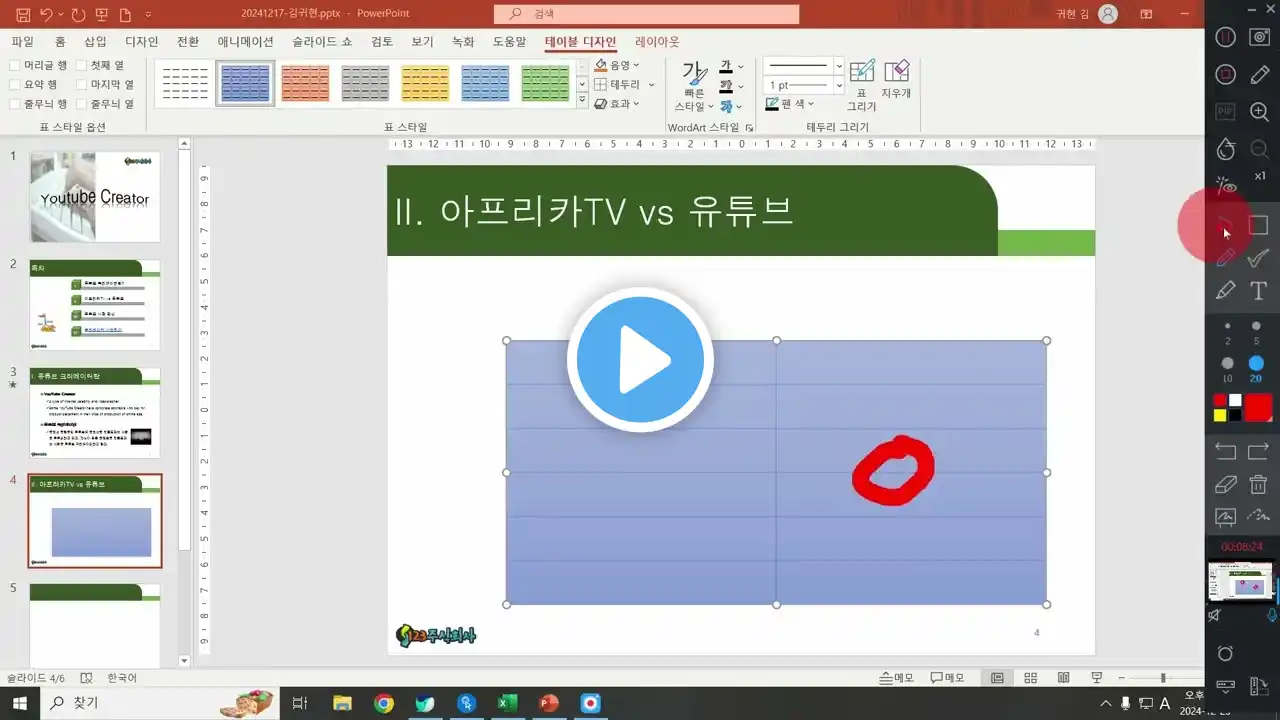The width and height of the screenshot is (1280, 720).
Task: Switch to Normal view icon in the status bar
Action: (997, 677)
